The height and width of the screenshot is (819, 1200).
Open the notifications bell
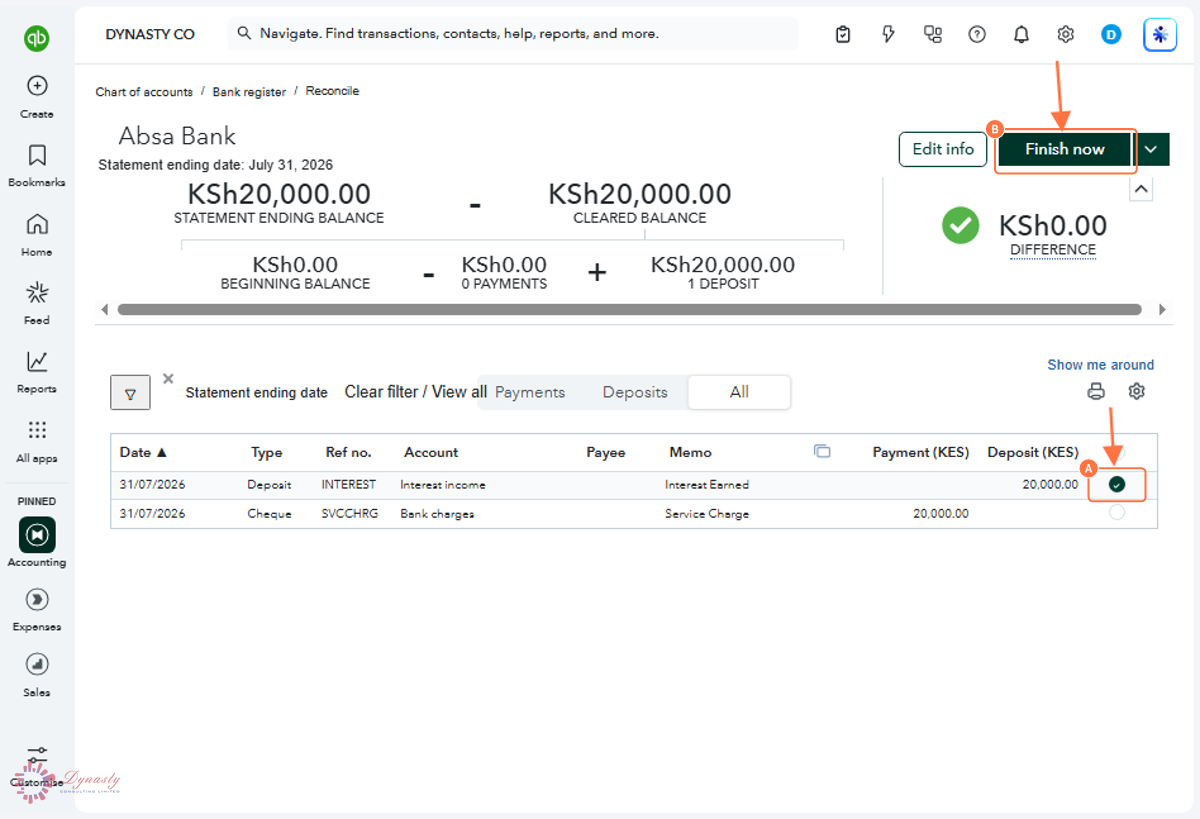pyautogui.click(x=1021, y=35)
